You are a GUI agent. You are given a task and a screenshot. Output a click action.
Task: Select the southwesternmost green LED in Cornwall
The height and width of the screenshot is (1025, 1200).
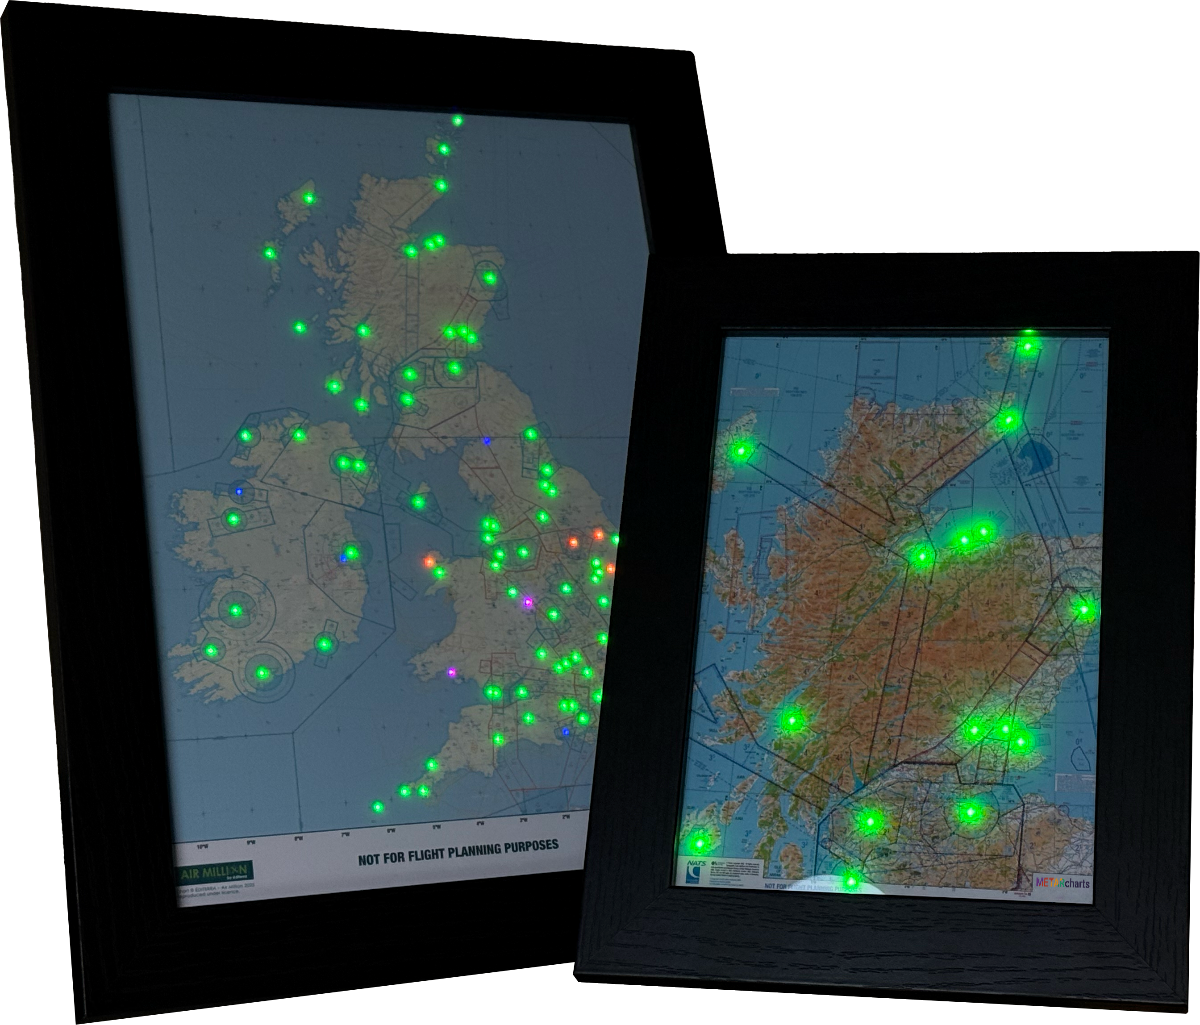[x=378, y=807]
